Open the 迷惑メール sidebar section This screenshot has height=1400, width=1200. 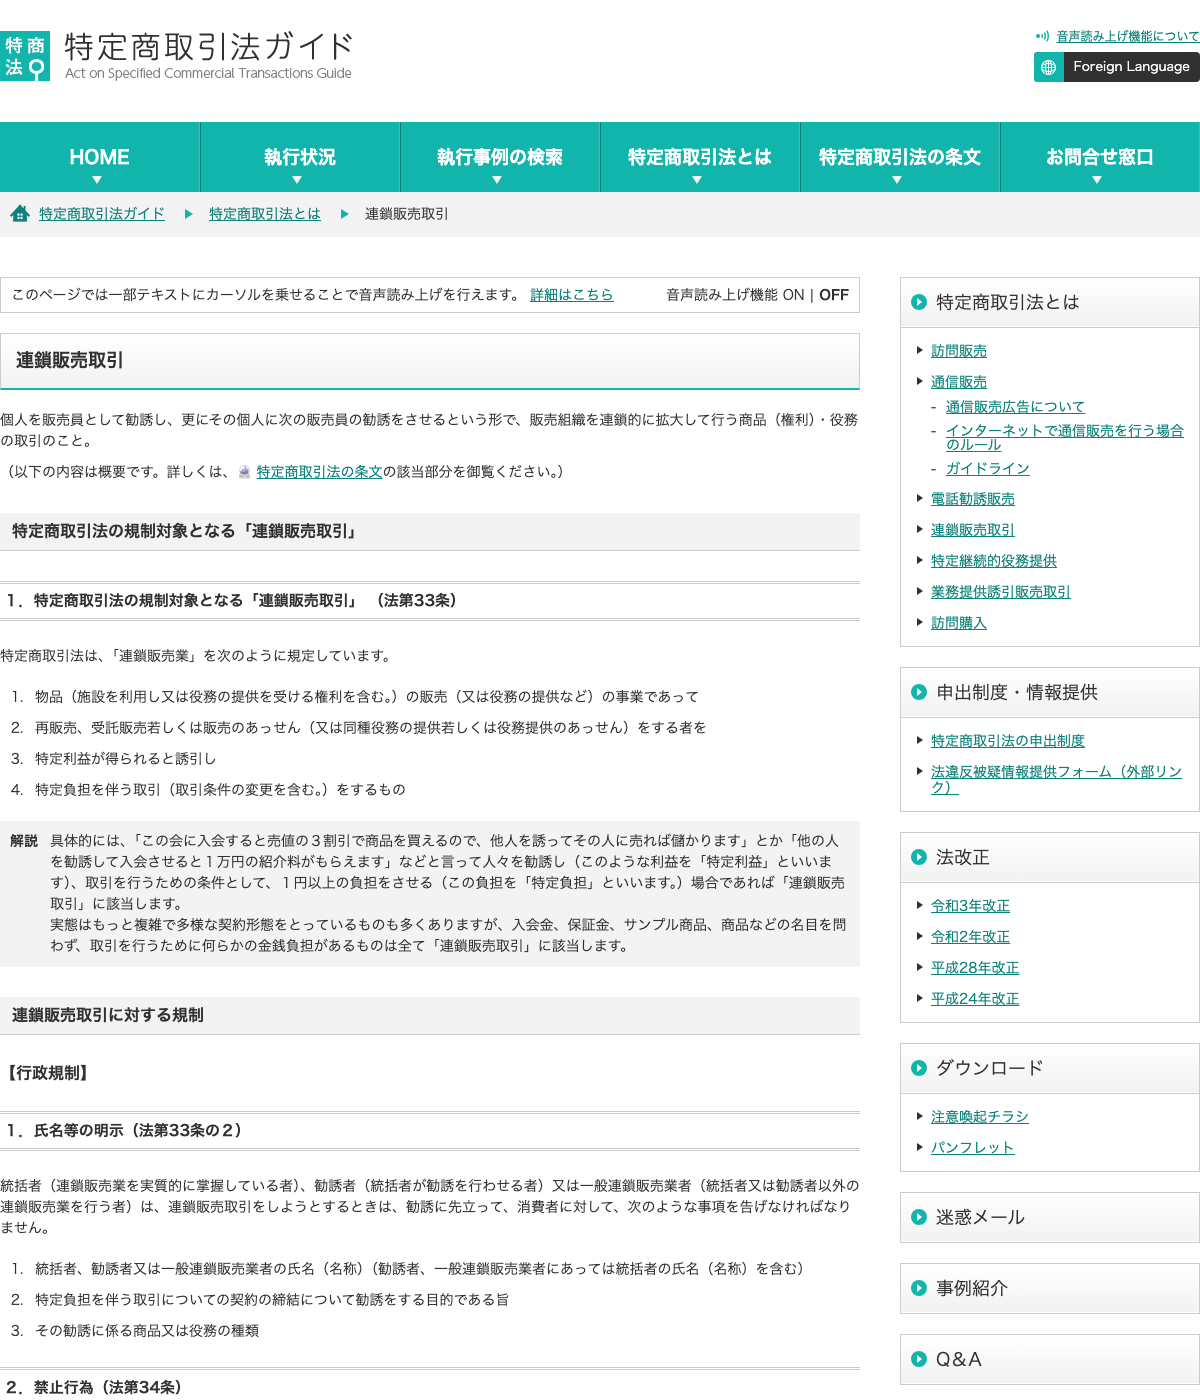(1050, 1217)
